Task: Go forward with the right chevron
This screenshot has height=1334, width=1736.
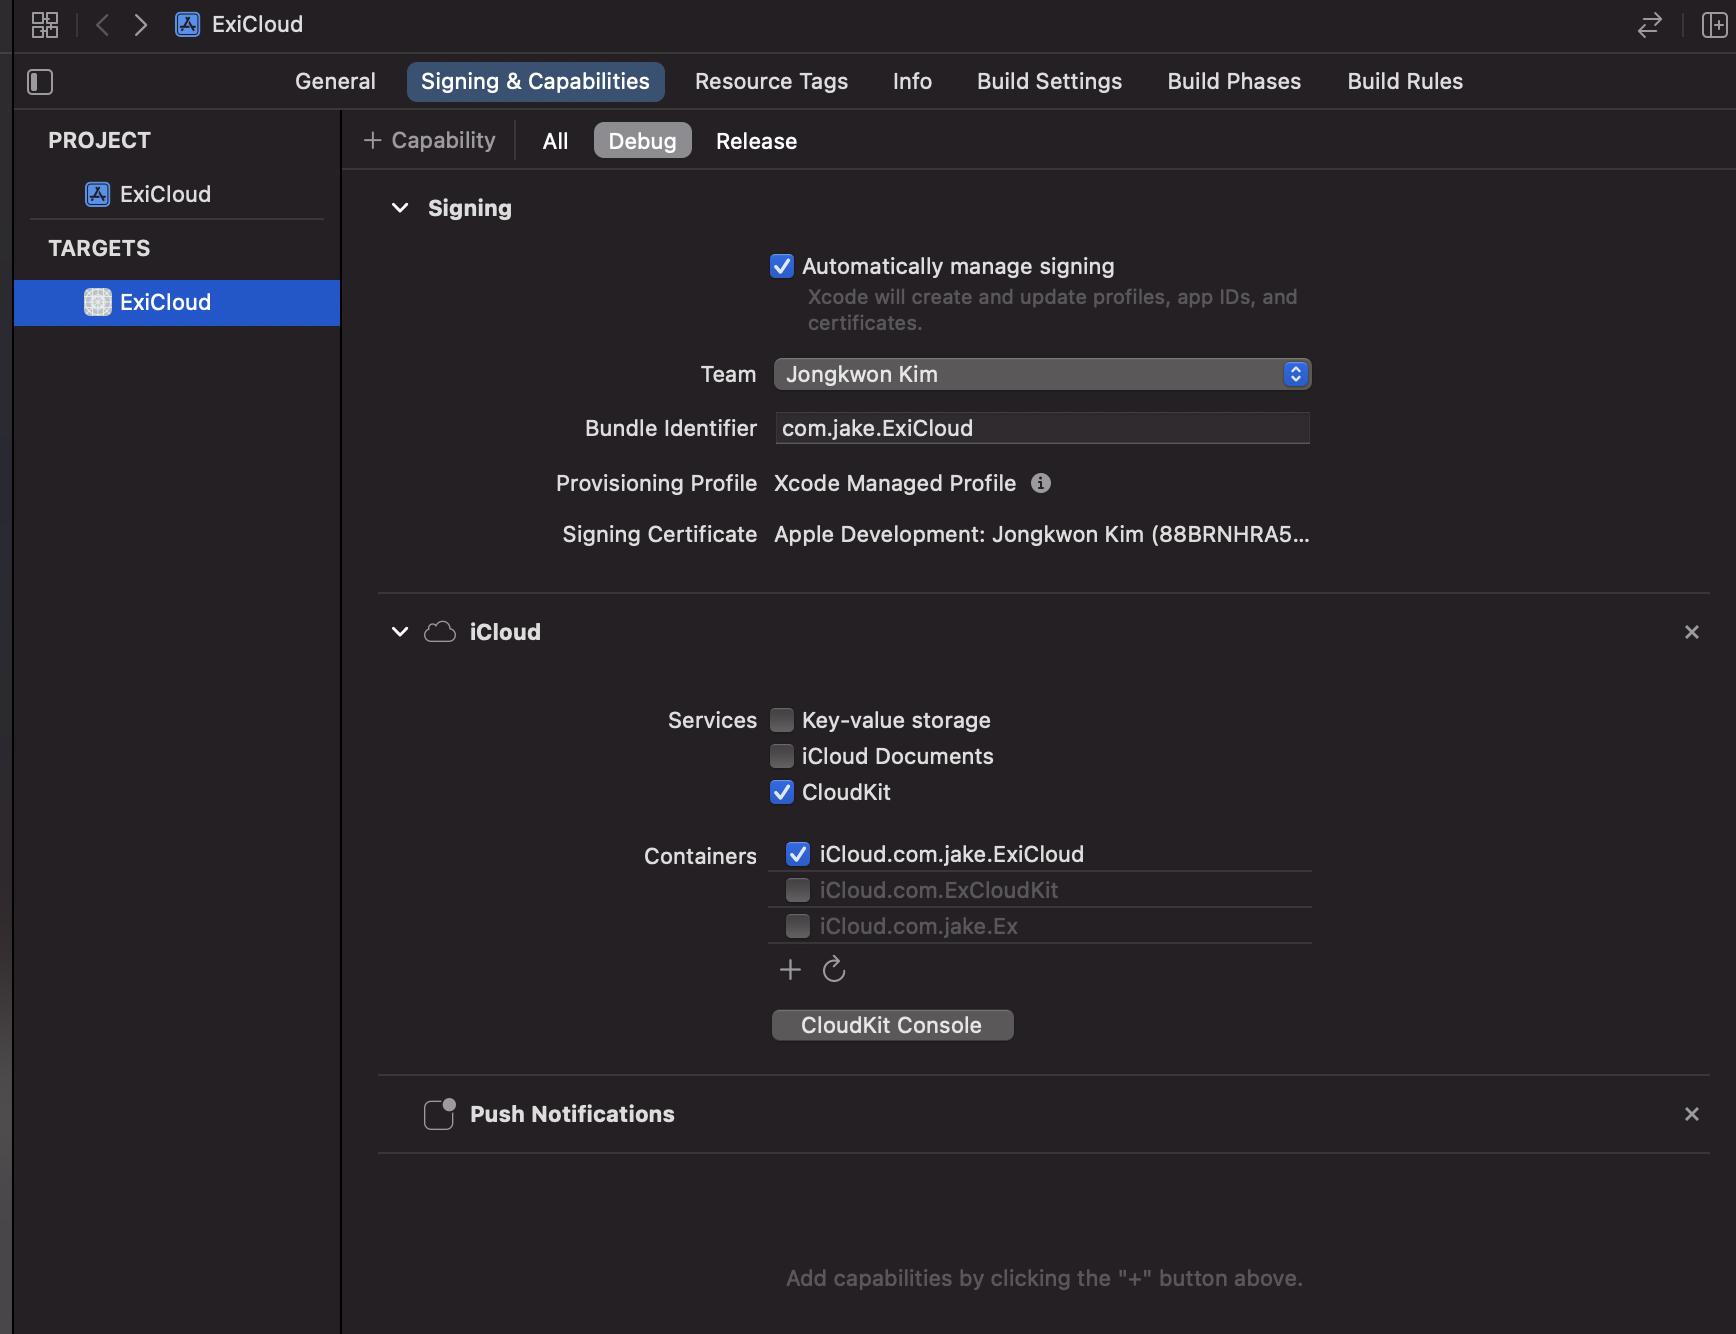Action: click(x=141, y=25)
